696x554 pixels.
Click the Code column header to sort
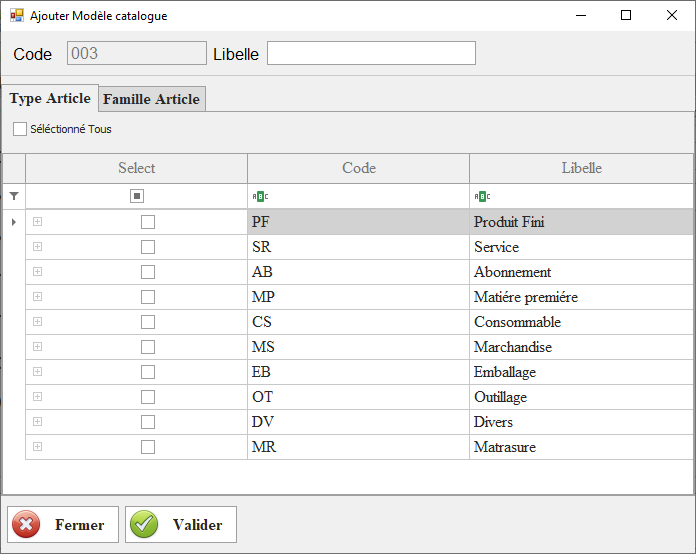358,168
